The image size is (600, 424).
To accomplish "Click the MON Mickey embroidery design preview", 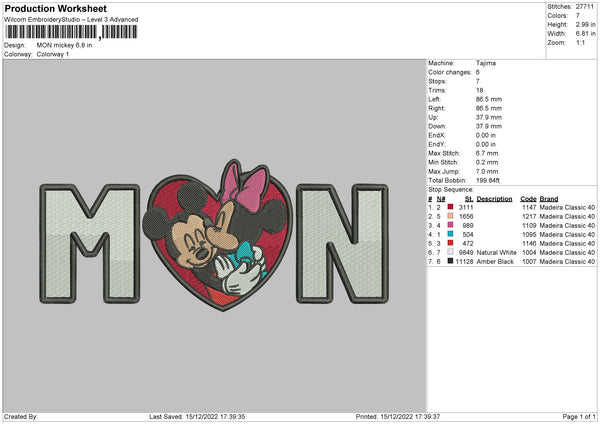I will [214, 236].
